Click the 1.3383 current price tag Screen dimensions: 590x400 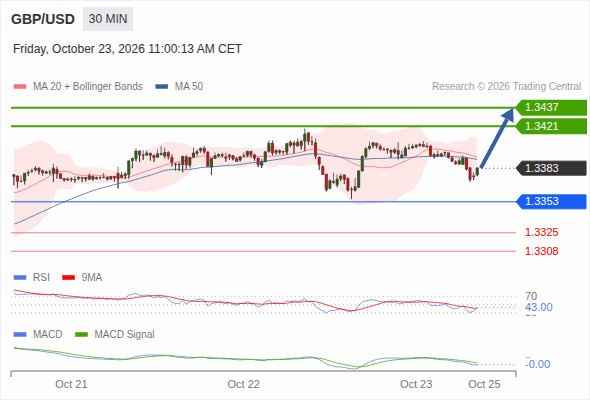(x=551, y=168)
